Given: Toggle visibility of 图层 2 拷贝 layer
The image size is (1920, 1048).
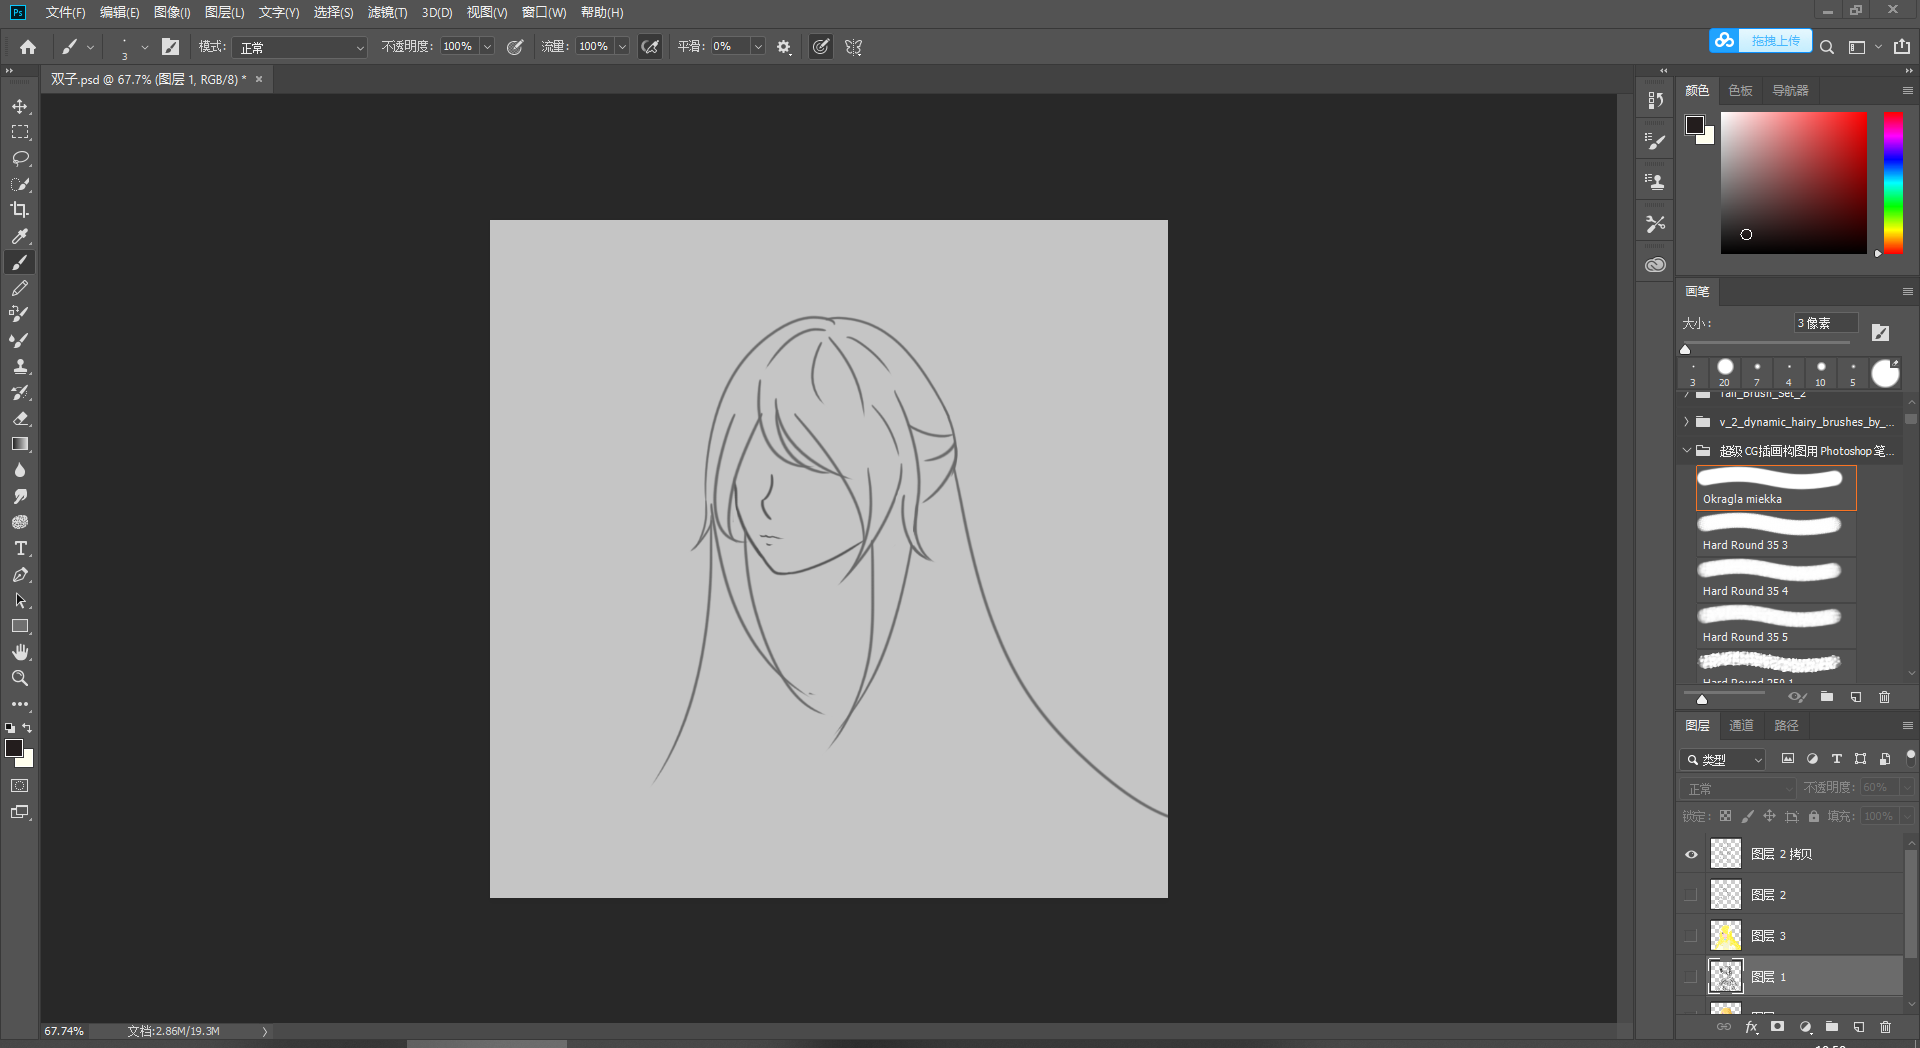Looking at the screenshot, I should [x=1691, y=854].
